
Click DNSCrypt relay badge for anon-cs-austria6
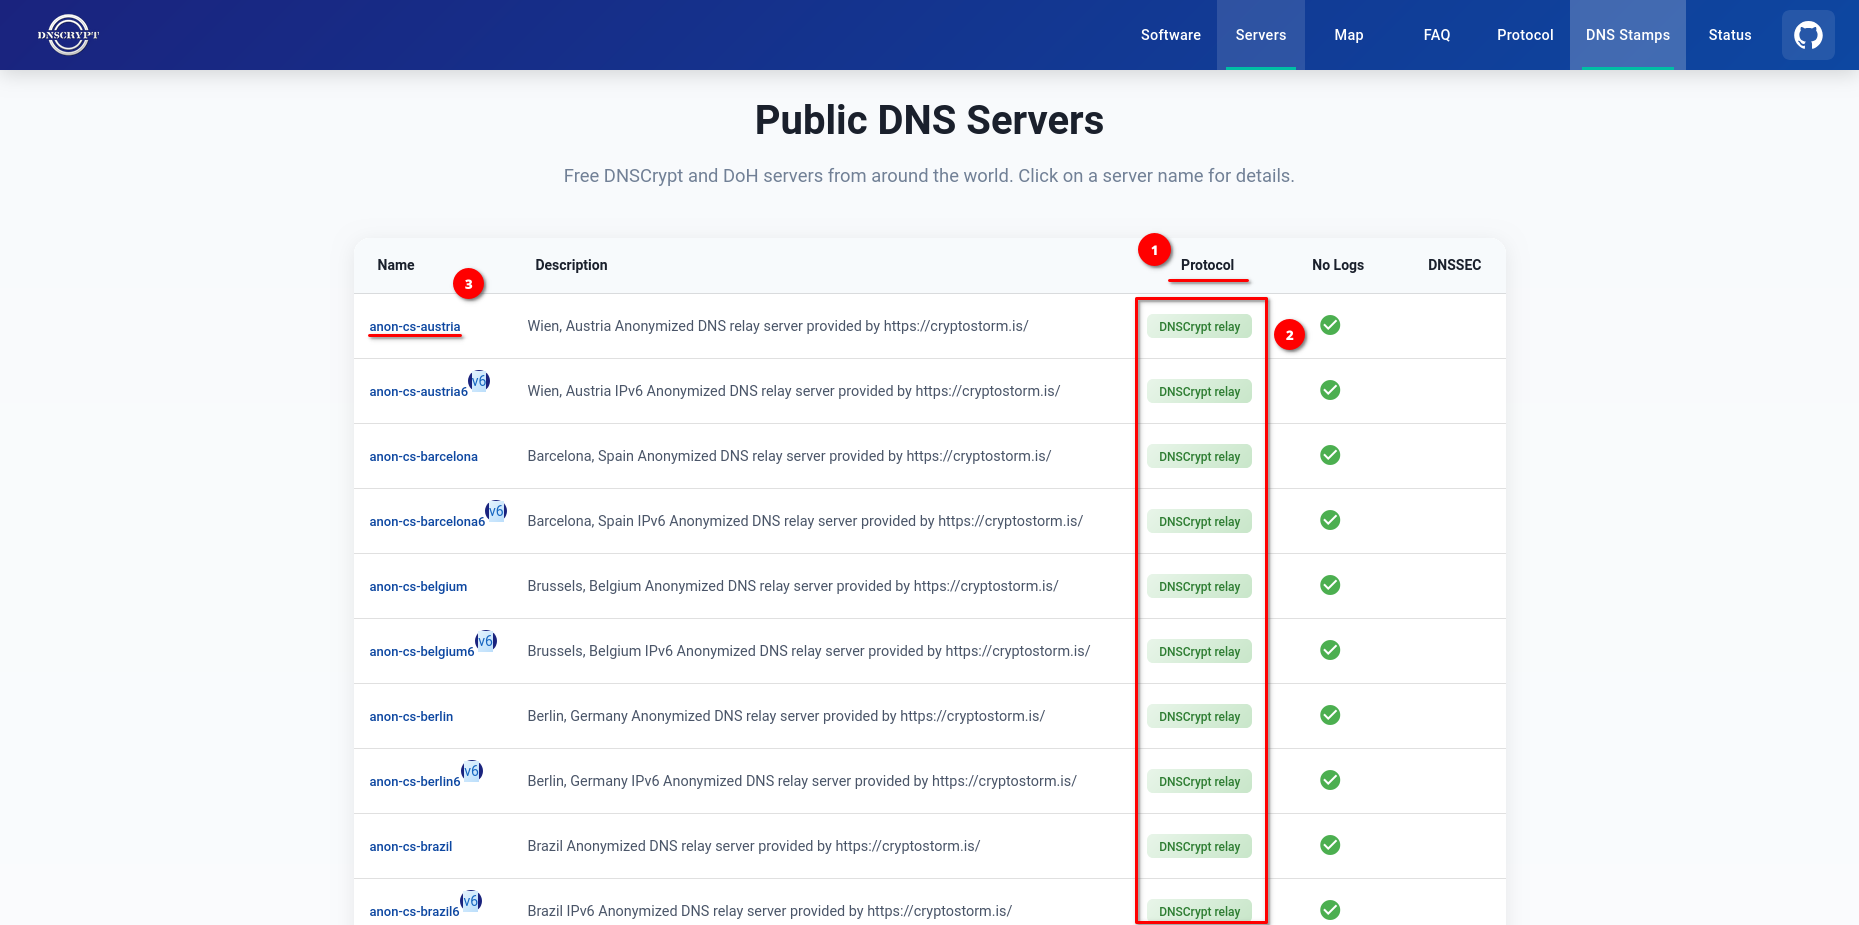tap(1199, 392)
